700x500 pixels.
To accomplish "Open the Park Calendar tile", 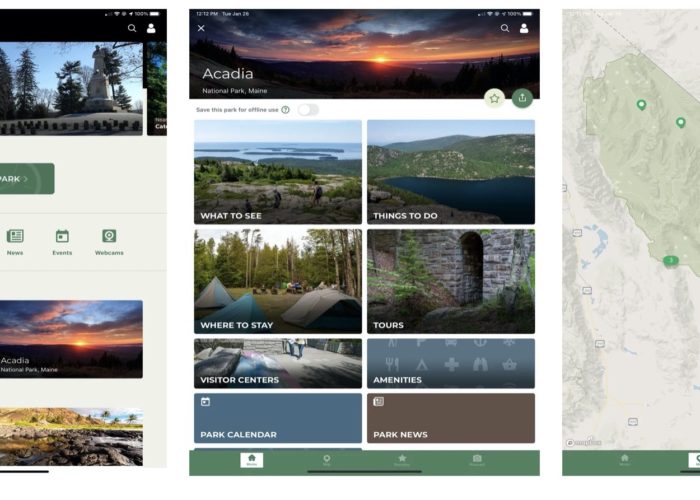I will pyautogui.click(x=278, y=418).
